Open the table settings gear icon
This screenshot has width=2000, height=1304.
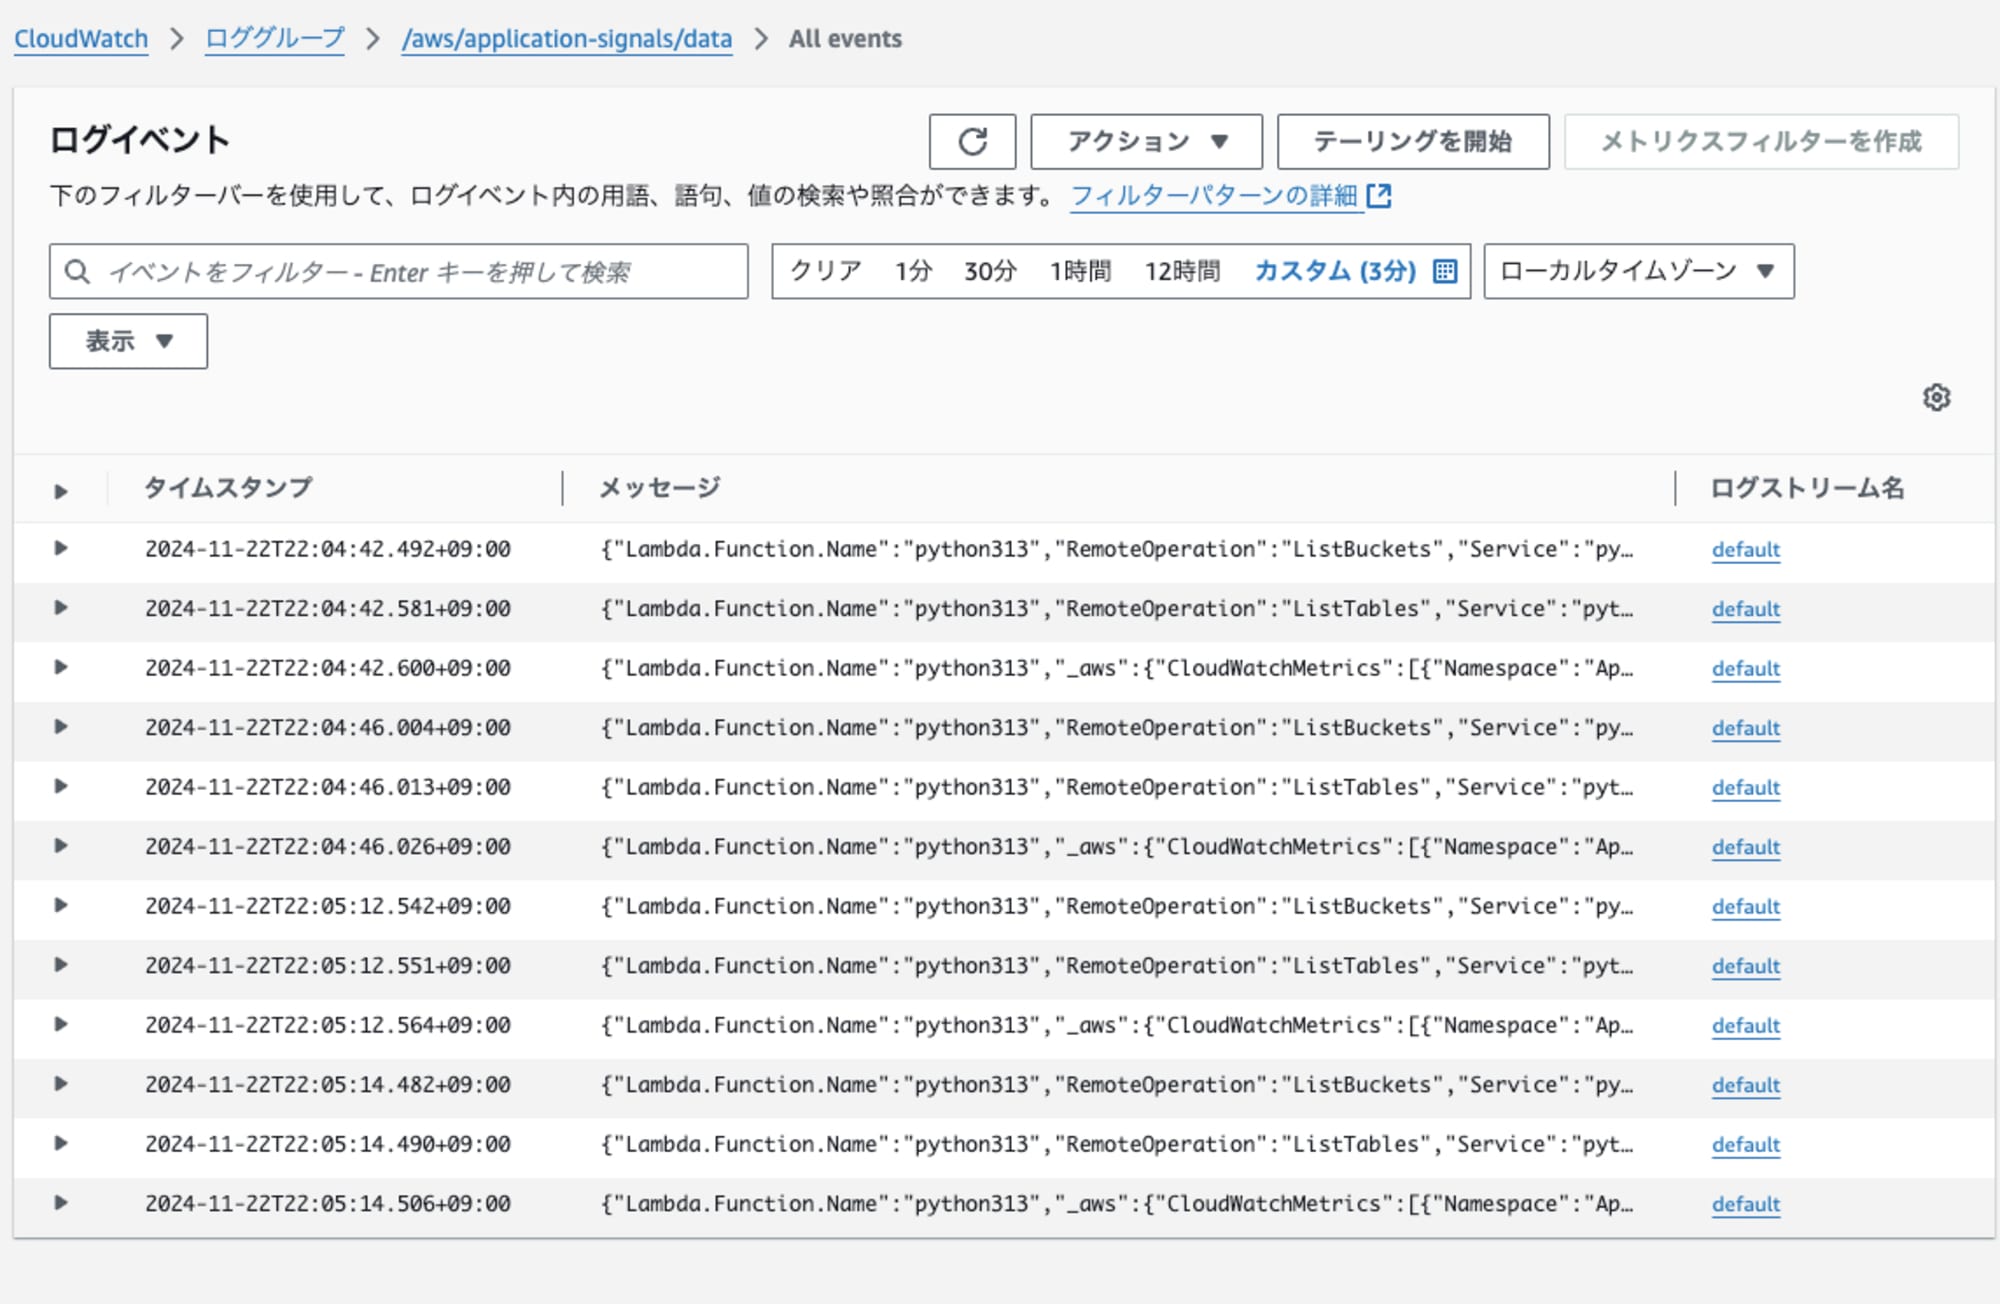[1936, 397]
